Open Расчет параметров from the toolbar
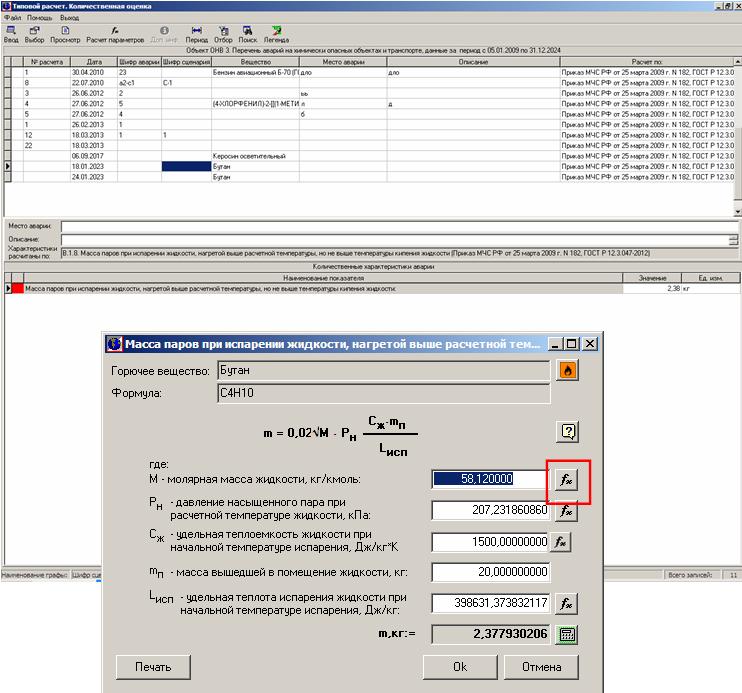 click(115, 34)
